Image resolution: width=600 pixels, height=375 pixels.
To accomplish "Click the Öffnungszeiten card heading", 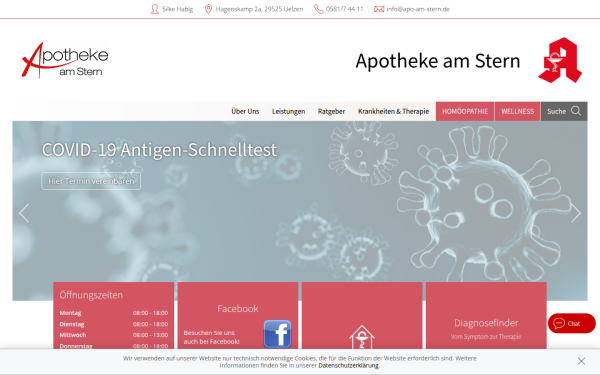I will tap(91, 295).
